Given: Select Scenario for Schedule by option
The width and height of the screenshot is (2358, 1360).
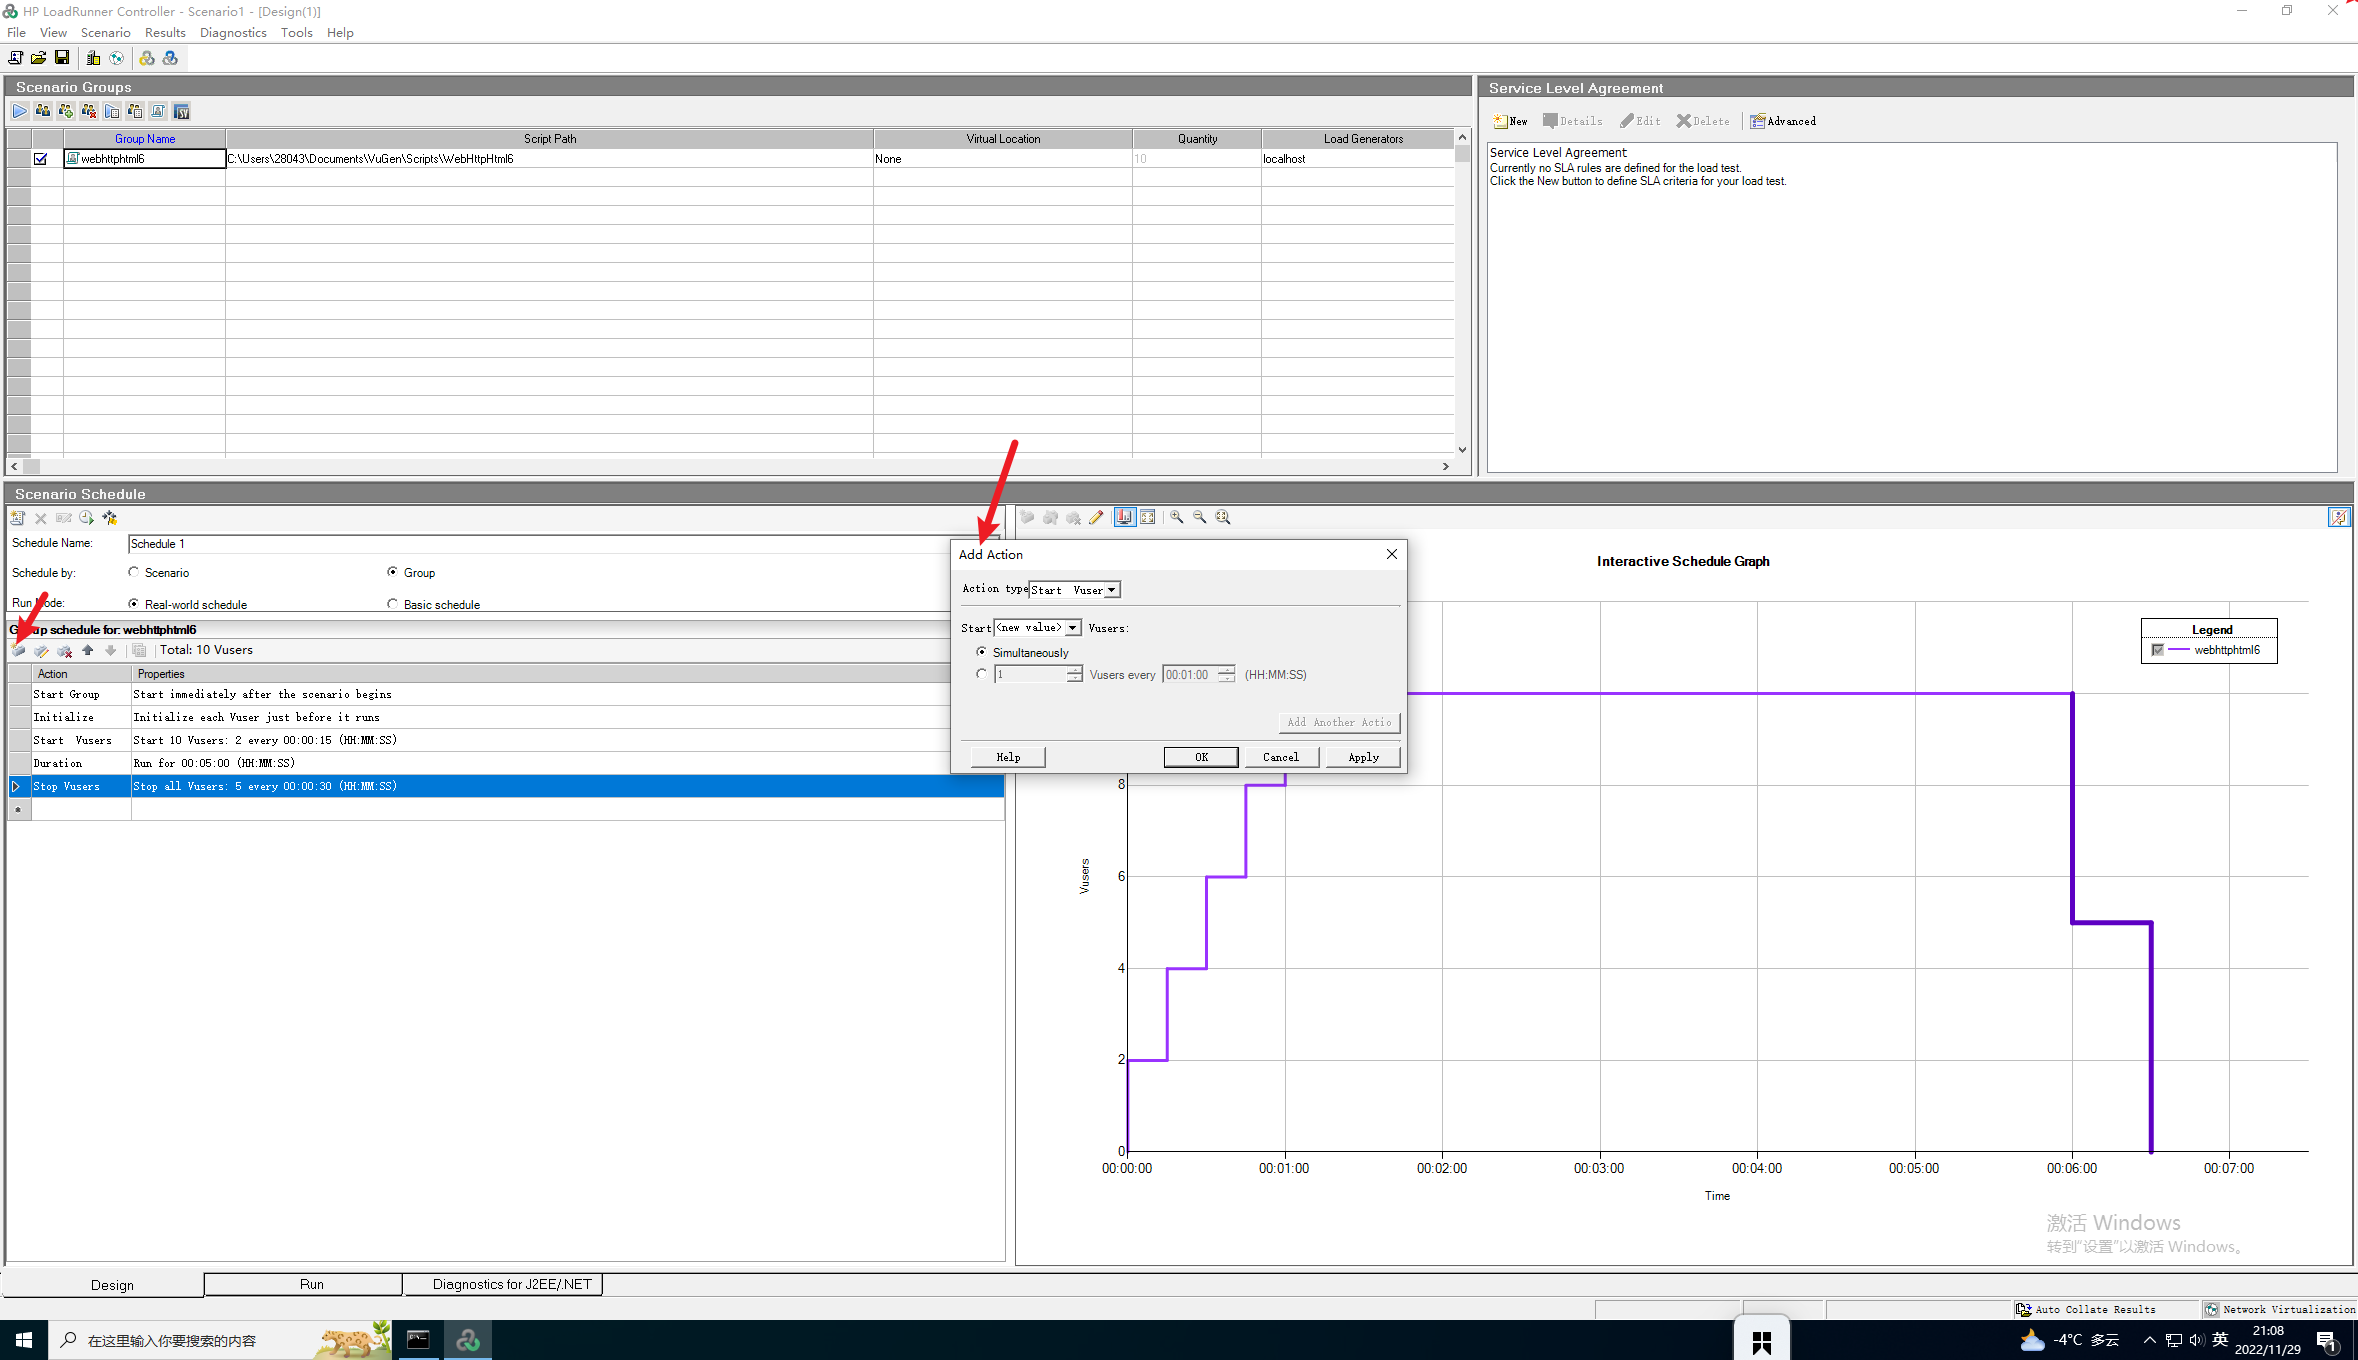Looking at the screenshot, I should [134, 572].
